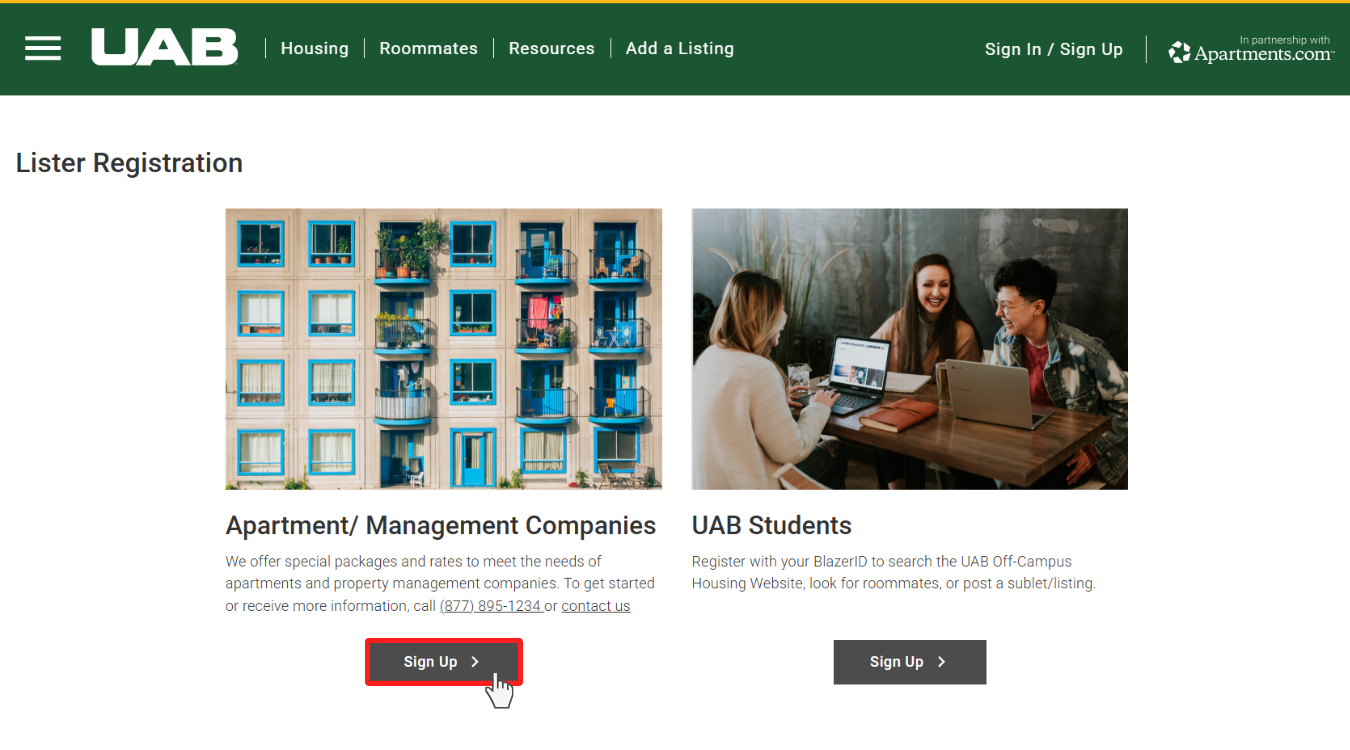
Task: Select Add a Listing in the navigation
Action: tap(679, 47)
